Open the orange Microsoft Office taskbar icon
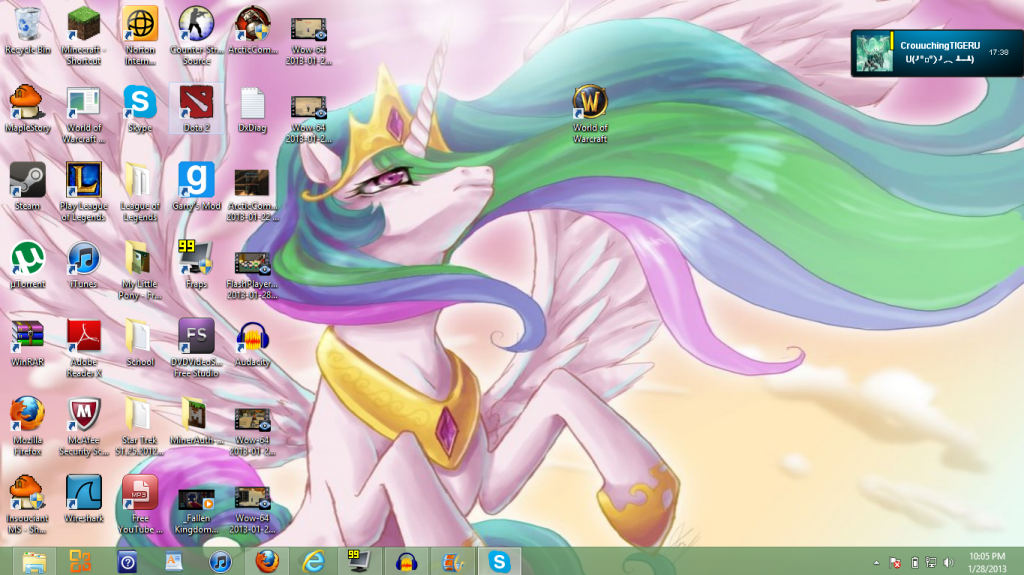The image size is (1024, 575). coord(80,562)
